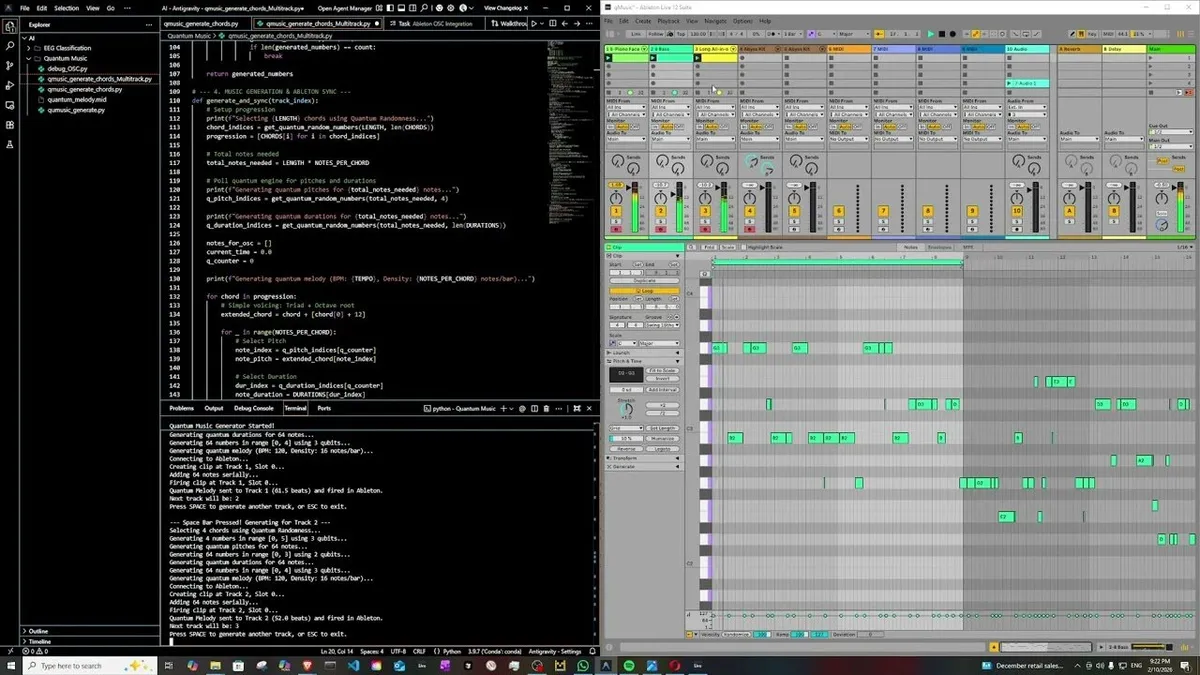Viewport: 1200px width, 675px height.
Task: Click the Humanize button in clip view
Action: [661, 438]
